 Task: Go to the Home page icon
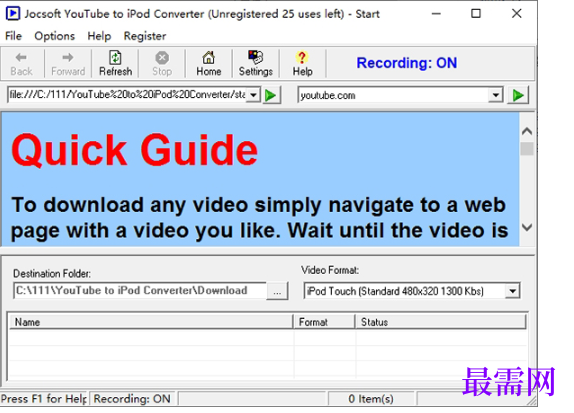coord(209,64)
